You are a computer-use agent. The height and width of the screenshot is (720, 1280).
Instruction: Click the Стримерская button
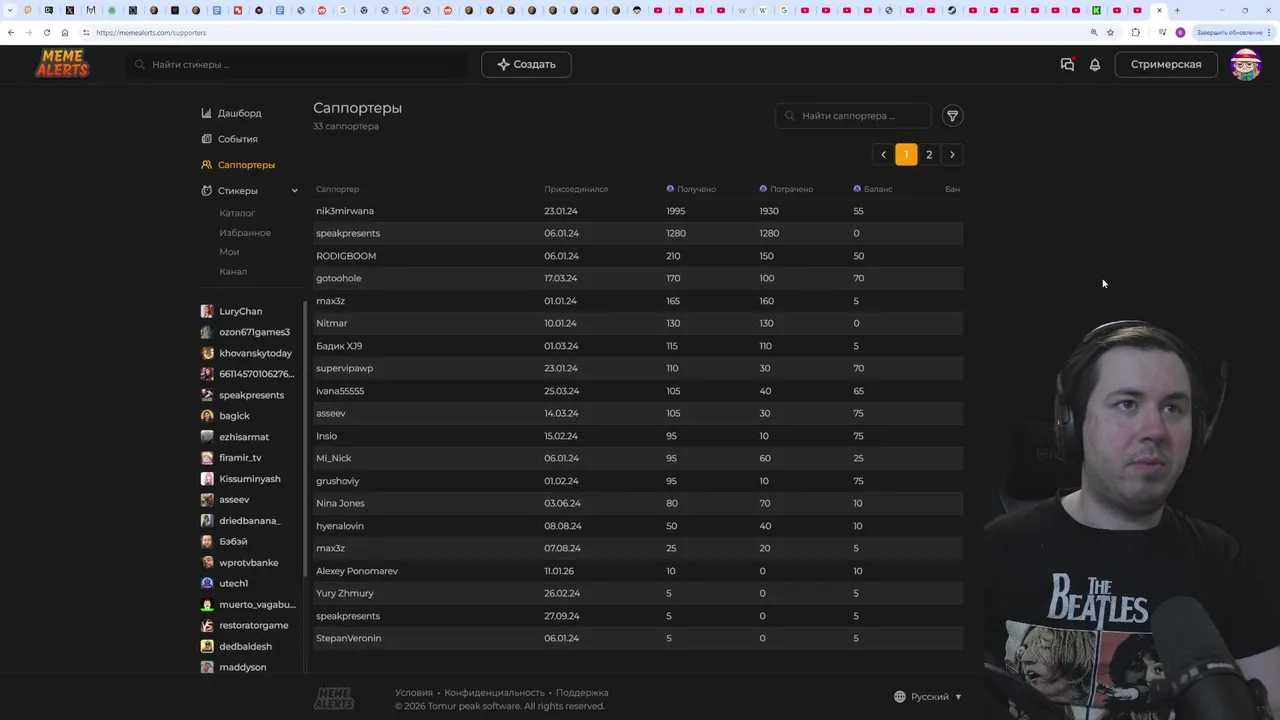[x=1165, y=65]
